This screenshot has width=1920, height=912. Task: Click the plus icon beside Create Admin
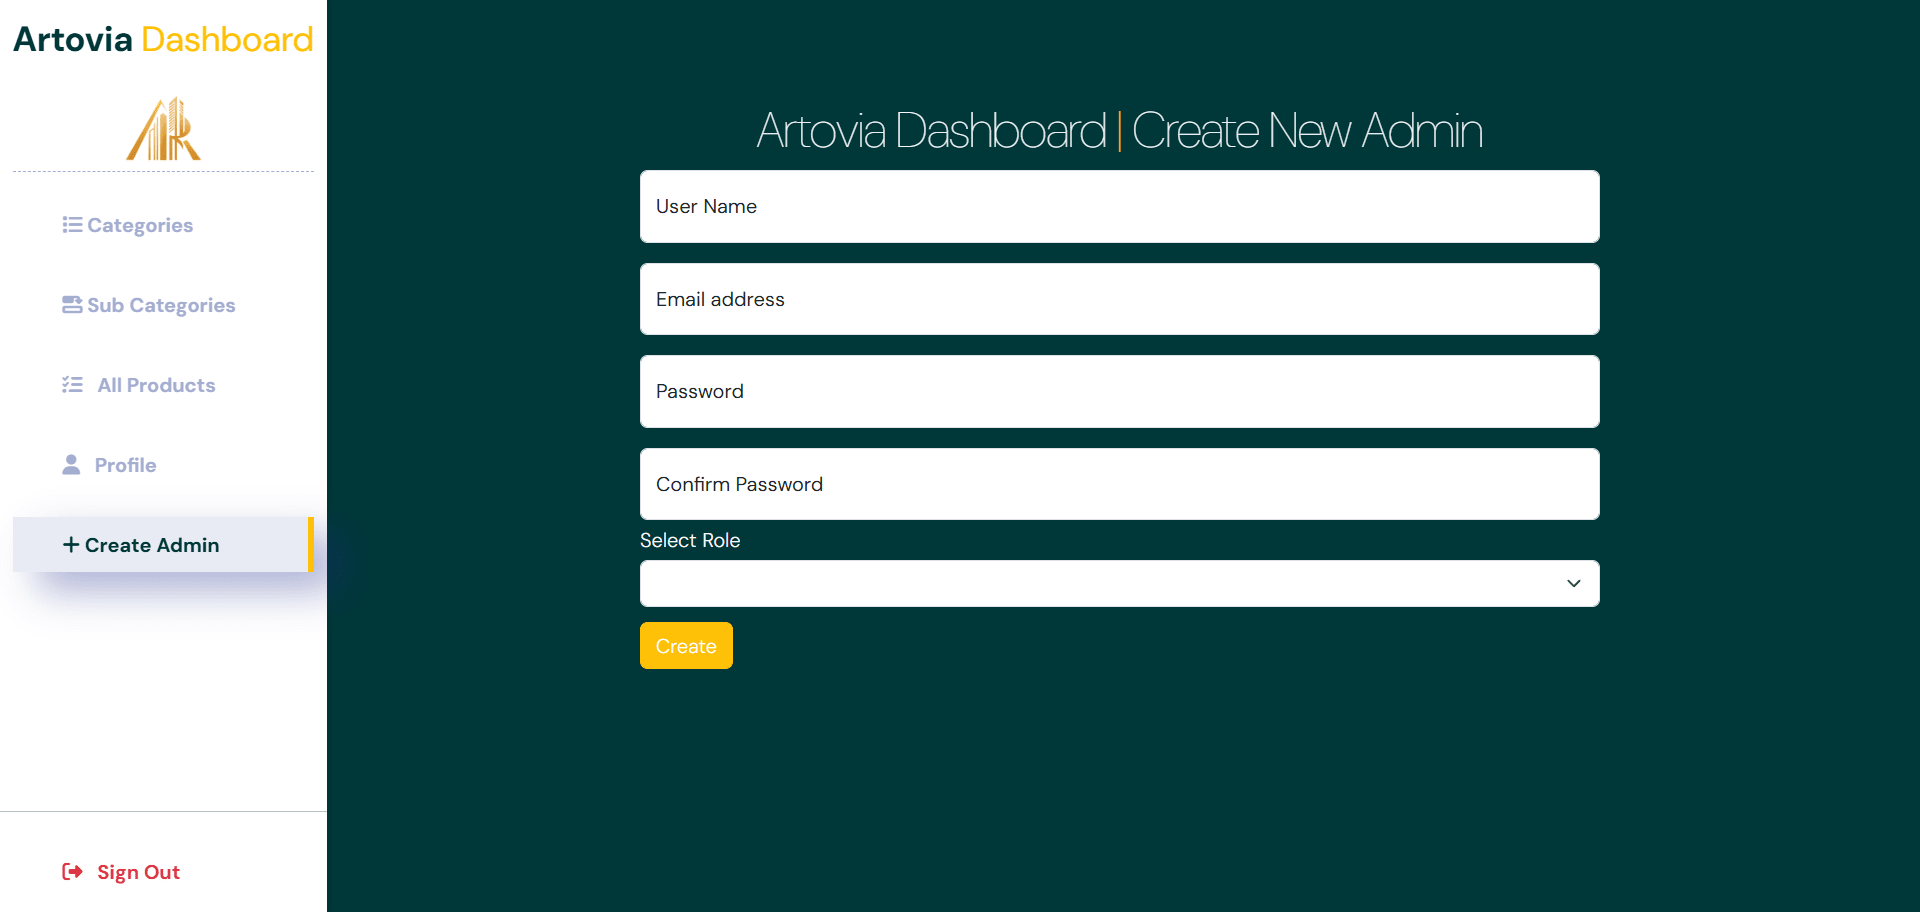(71, 545)
